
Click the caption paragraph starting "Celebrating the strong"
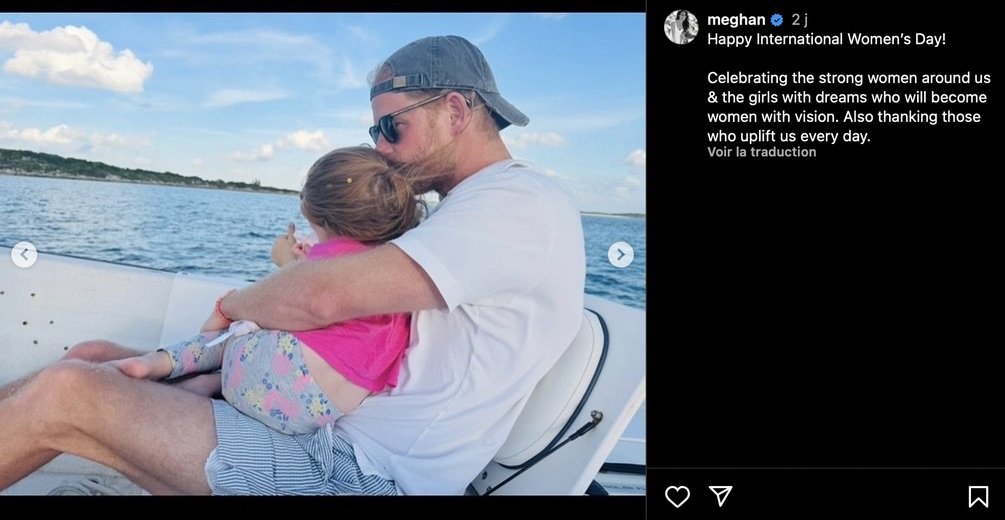coord(849,107)
